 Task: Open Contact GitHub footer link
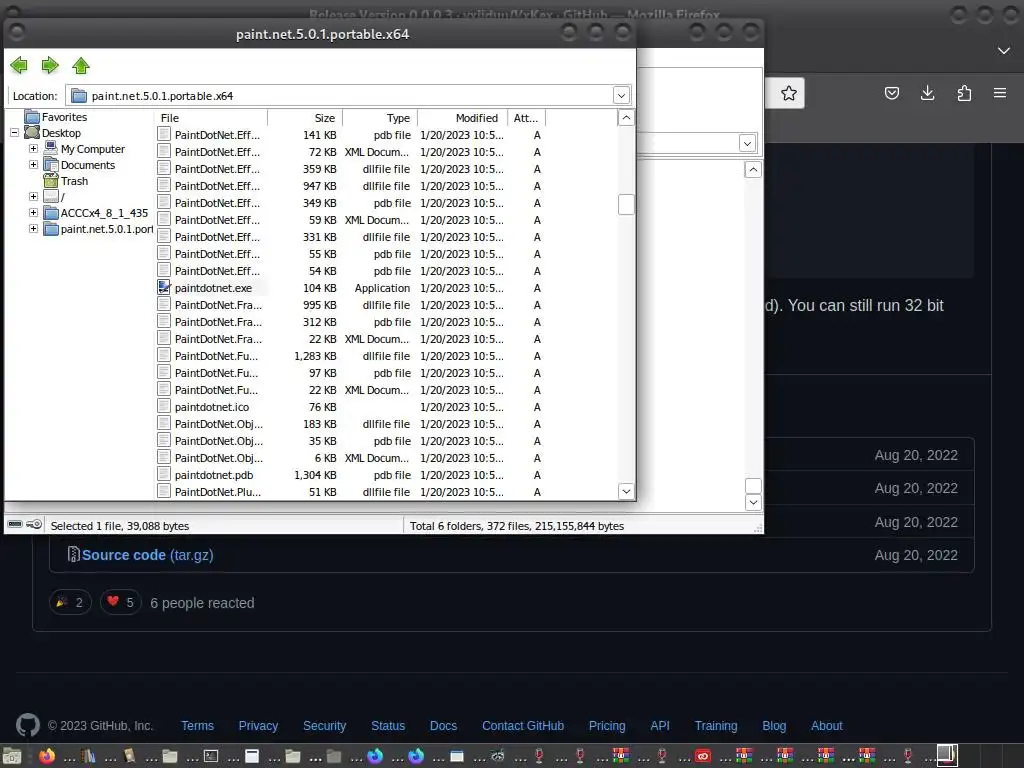pos(523,726)
